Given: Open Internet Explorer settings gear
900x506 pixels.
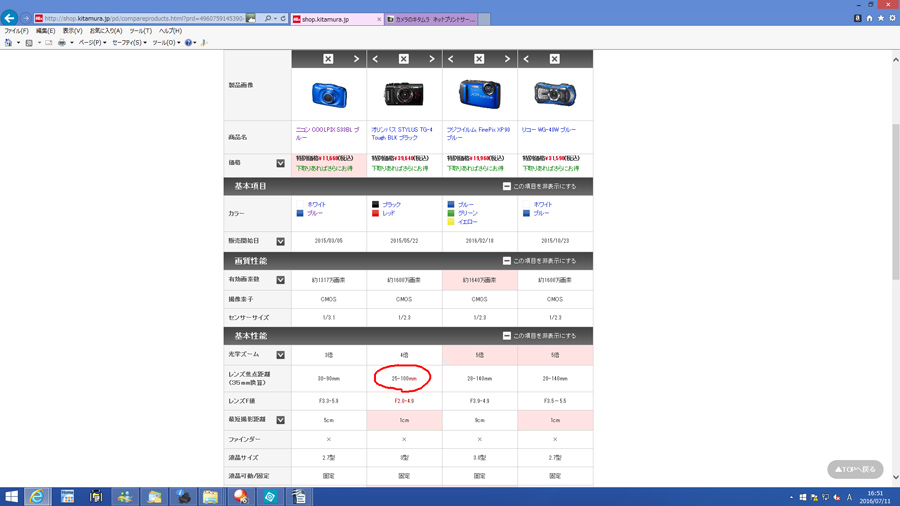Looking at the screenshot, I should tap(892, 18).
